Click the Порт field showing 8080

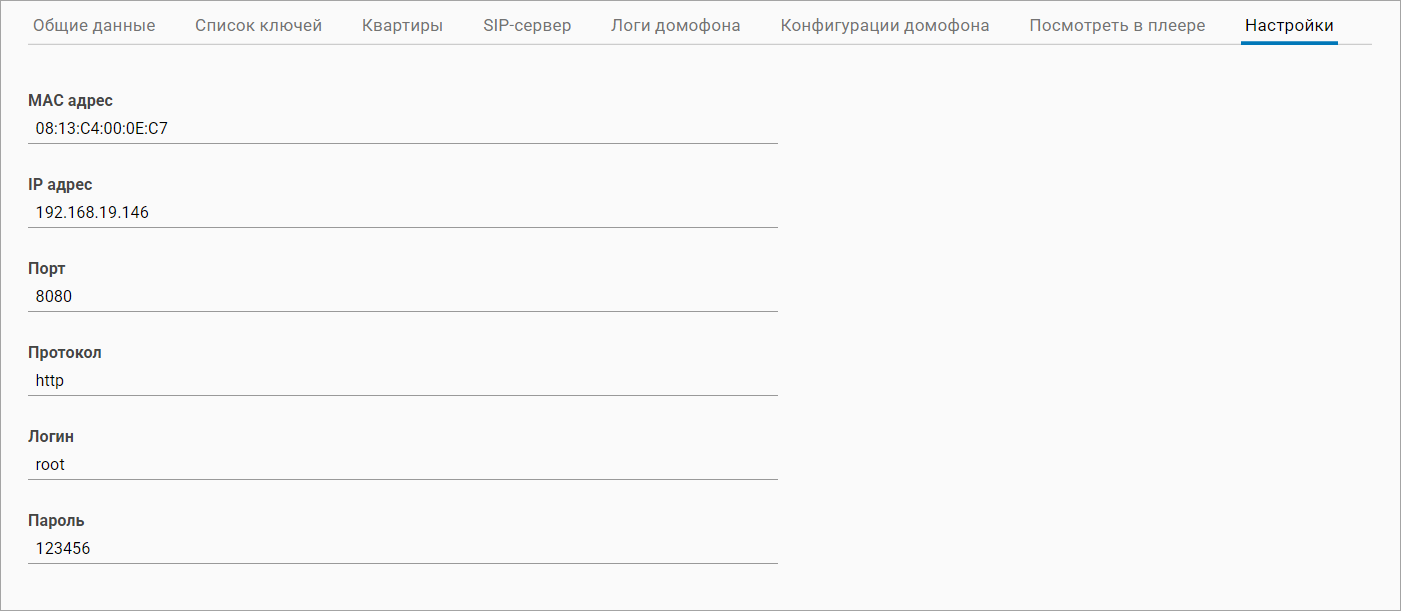pos(403,296)
